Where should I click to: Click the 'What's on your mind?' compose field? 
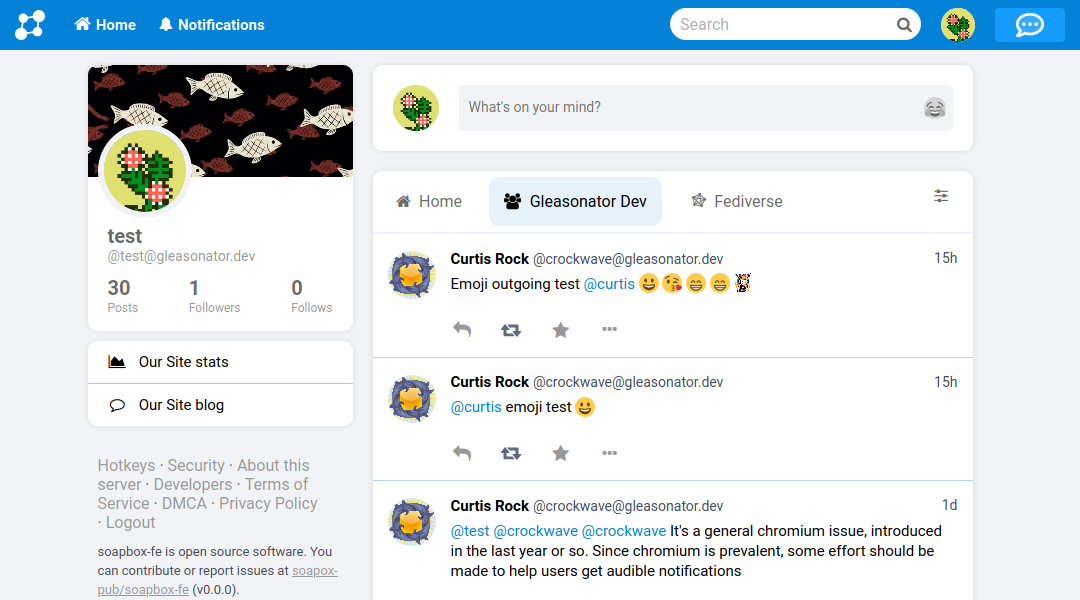tap(690, 108)
